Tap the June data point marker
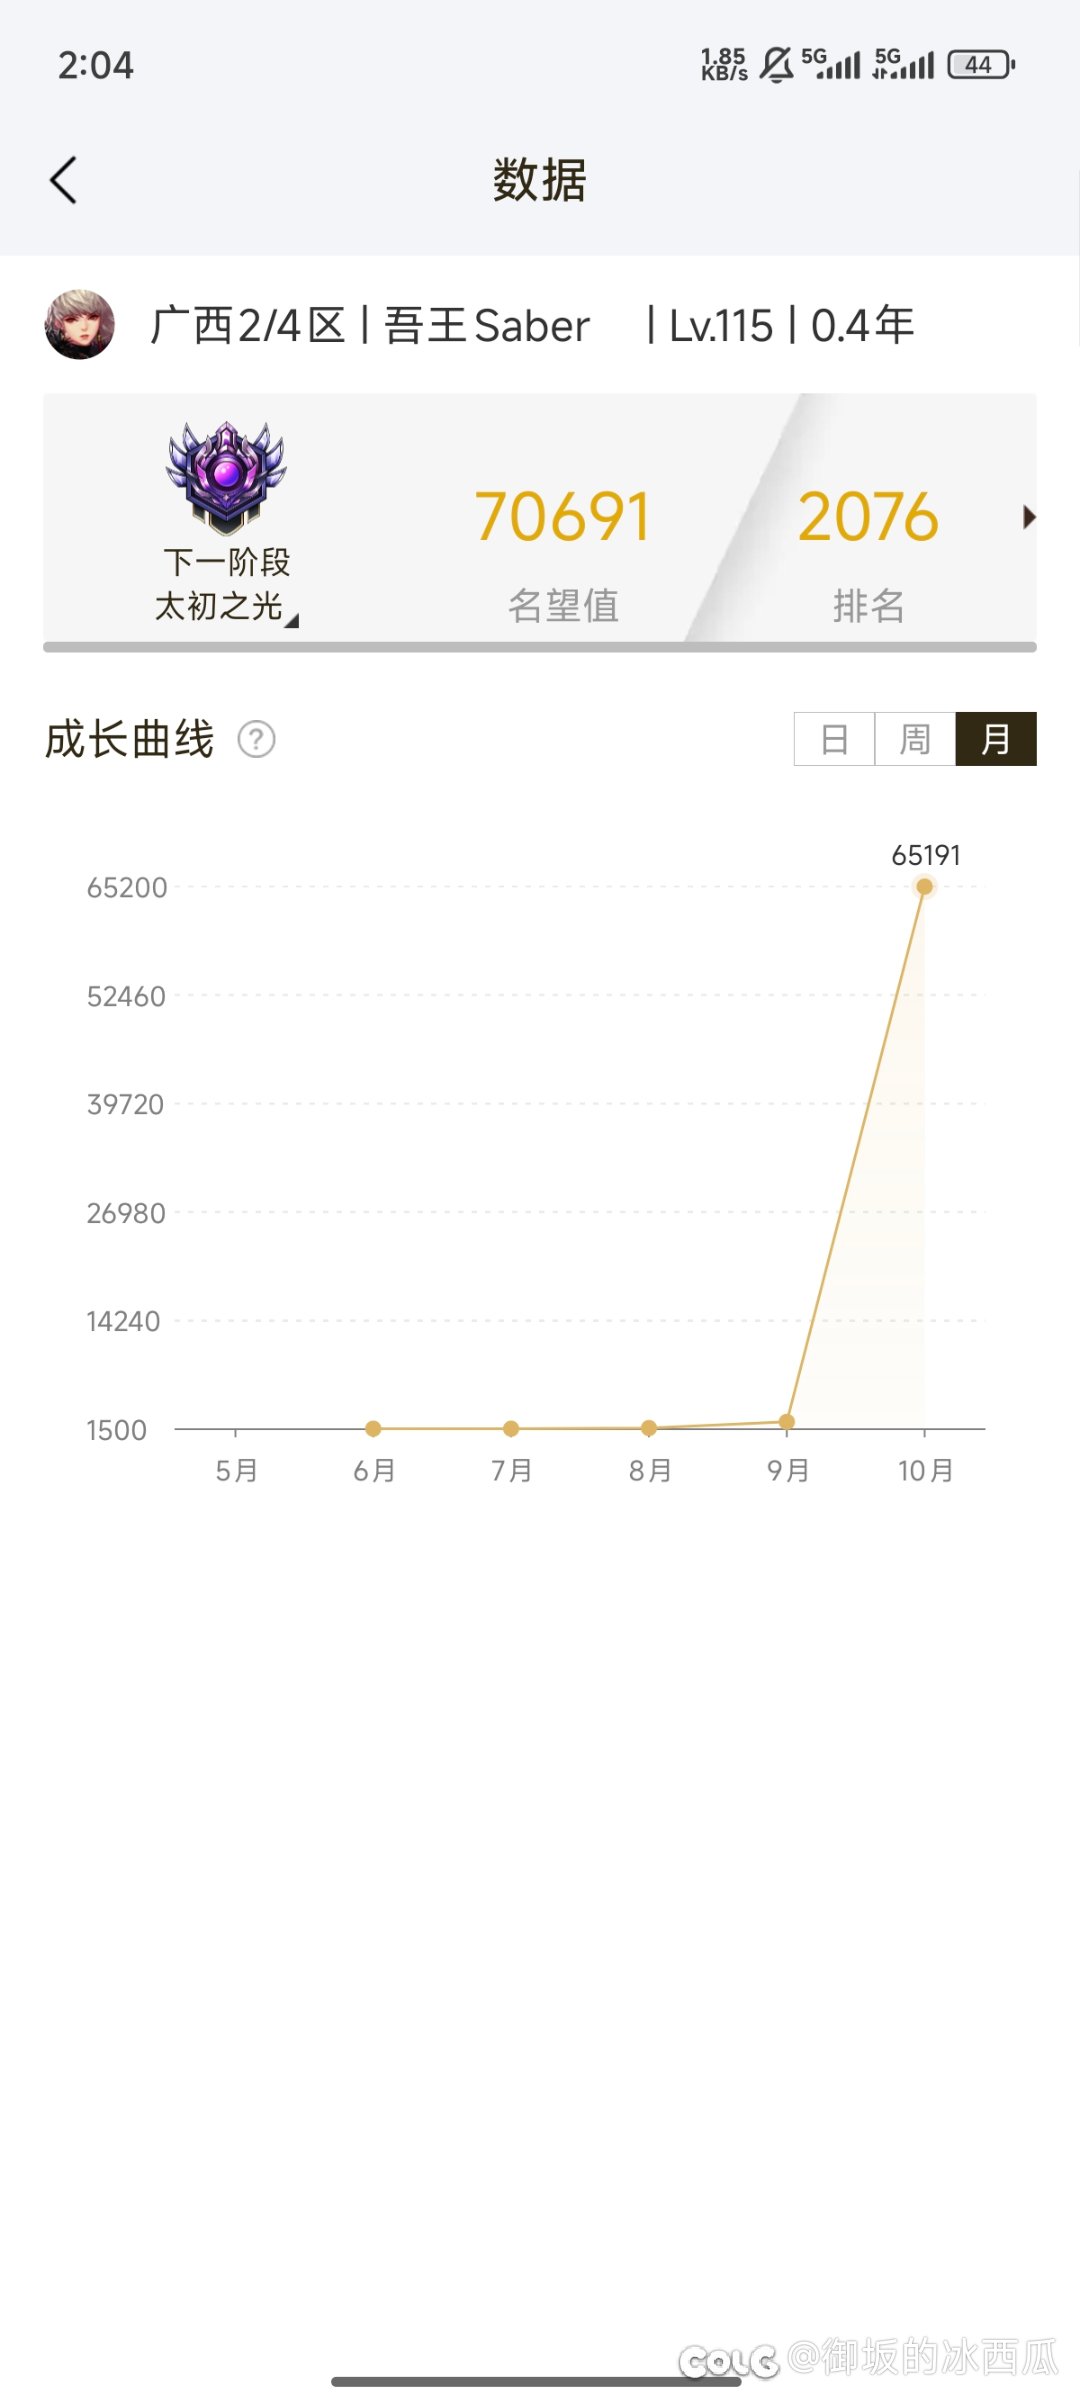 373,1429
